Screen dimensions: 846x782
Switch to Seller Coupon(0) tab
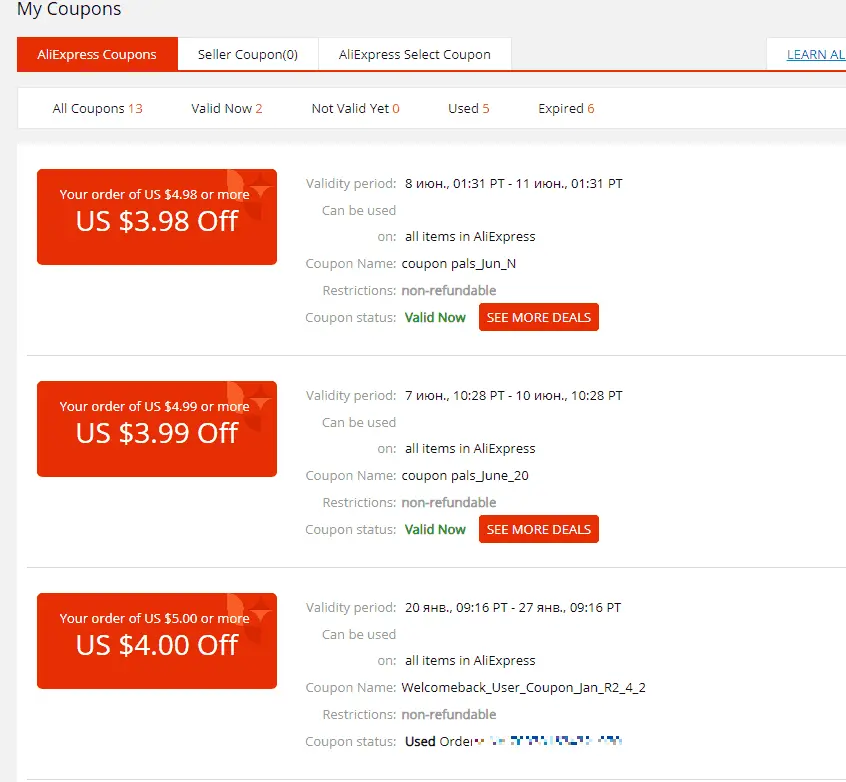(x=248, y=54)
